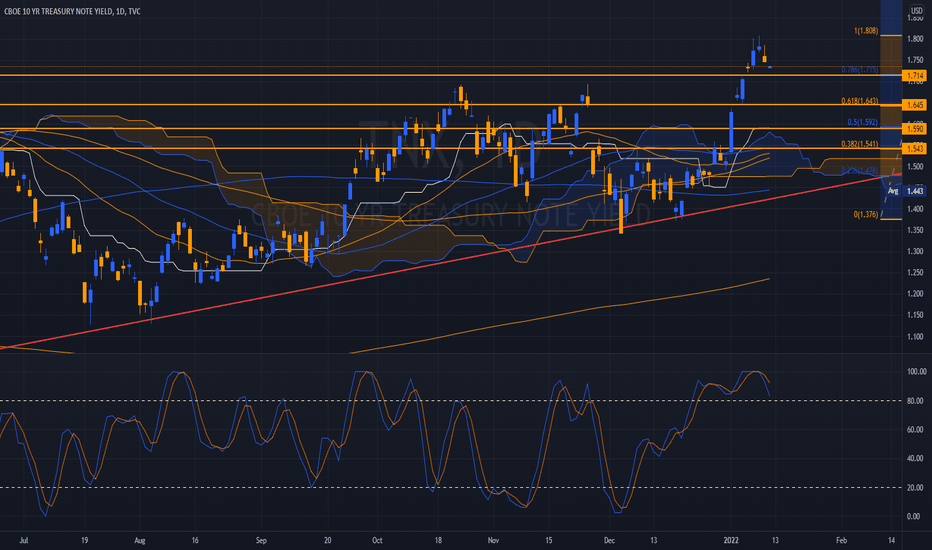
Task: Click the 1.300 price axis label
Action: 915,252
